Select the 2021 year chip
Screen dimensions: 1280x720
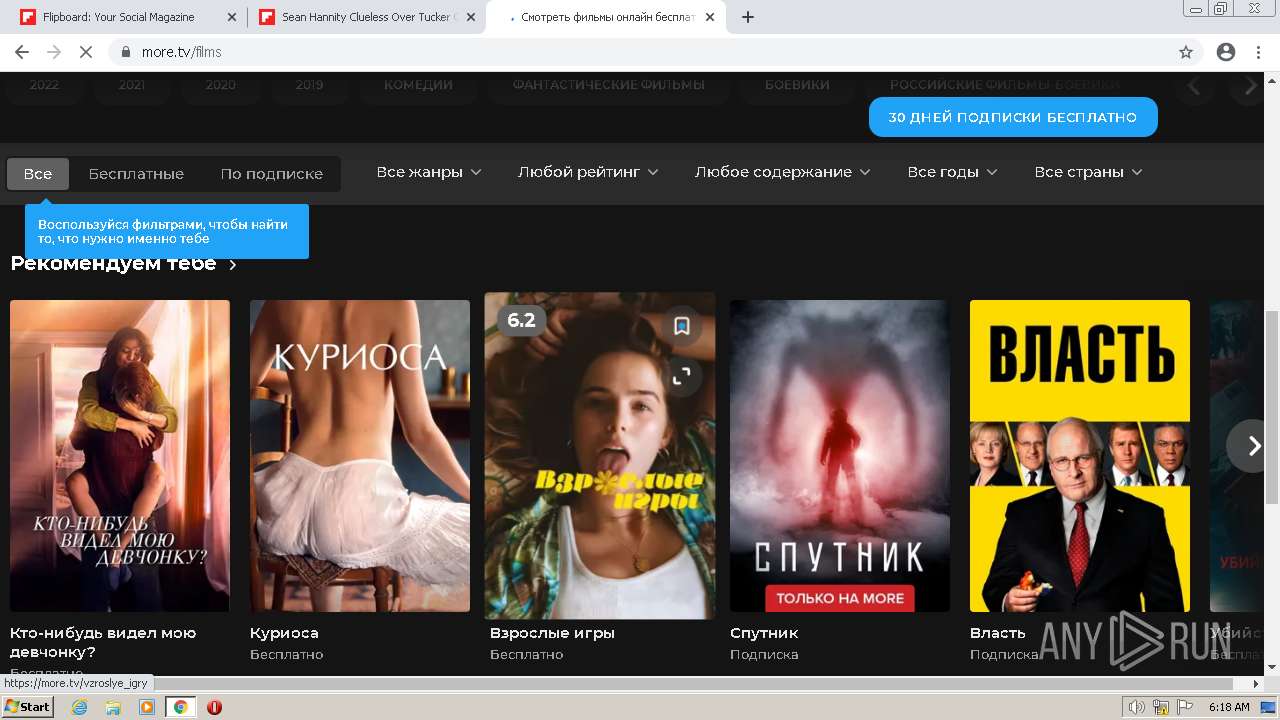point(132,86)
